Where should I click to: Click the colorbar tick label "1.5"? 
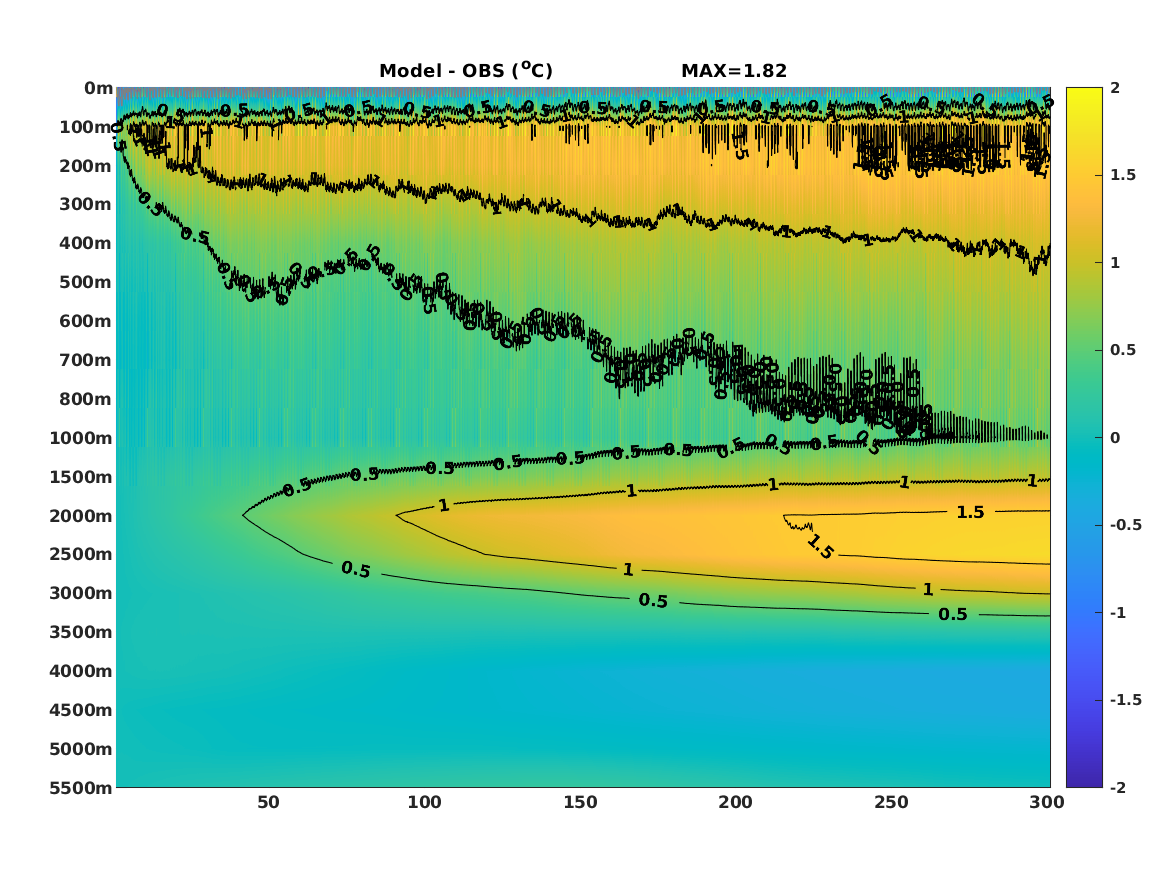(x=1123, y=175)
